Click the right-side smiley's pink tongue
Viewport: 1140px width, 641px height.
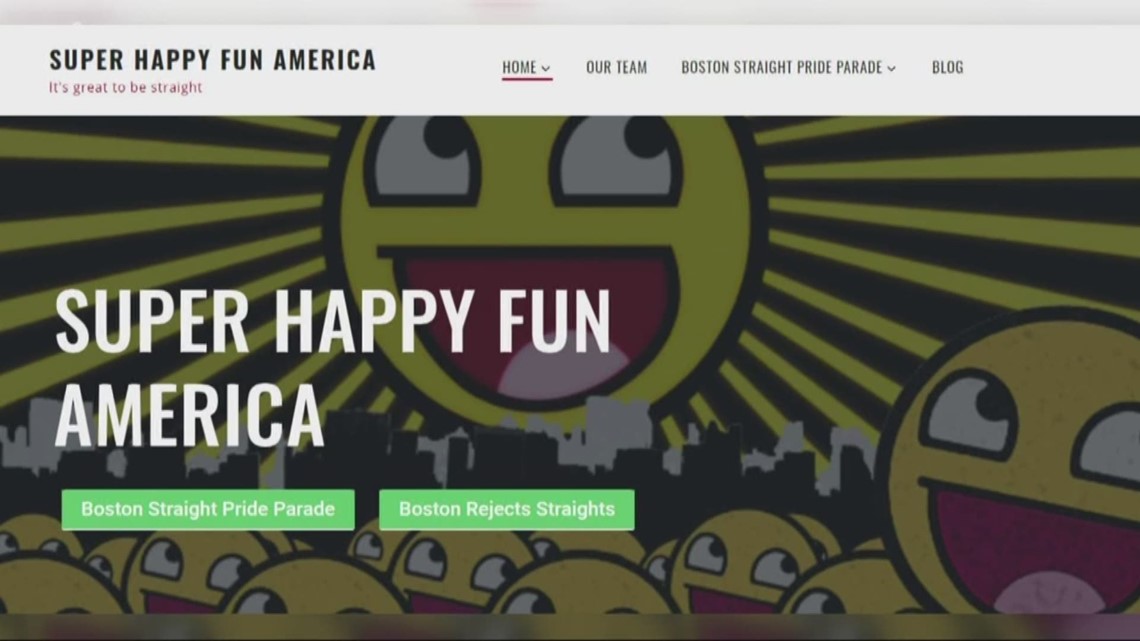pyautogui.click(x=1048, y=594)
